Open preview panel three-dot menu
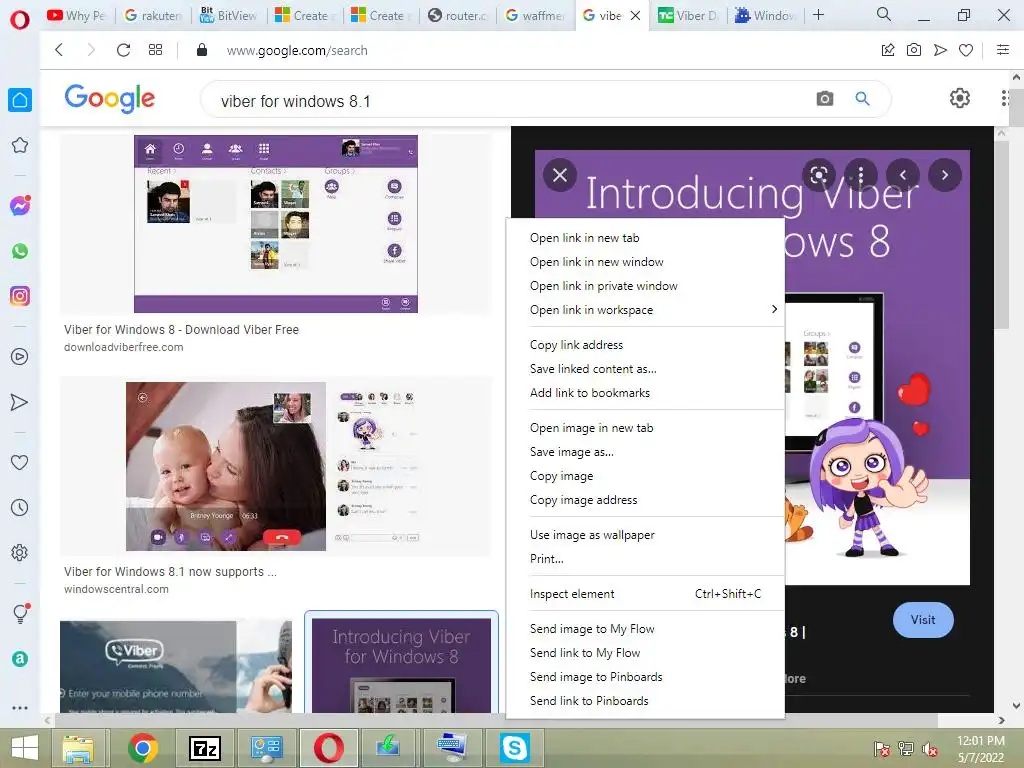 [861, 174]
